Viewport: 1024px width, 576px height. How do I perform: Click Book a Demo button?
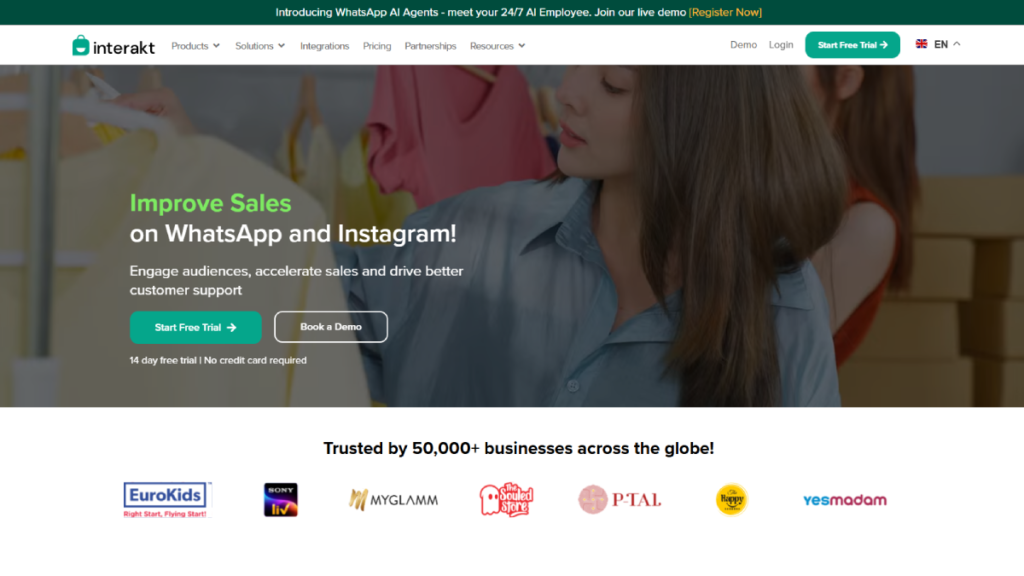point(330,327)
